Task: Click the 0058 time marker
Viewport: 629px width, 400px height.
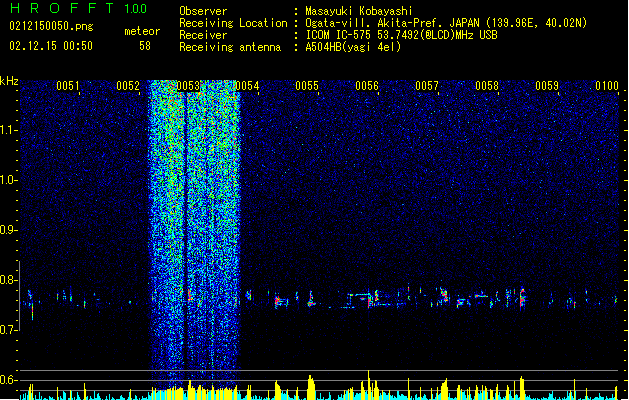Action: click(487, 86)
